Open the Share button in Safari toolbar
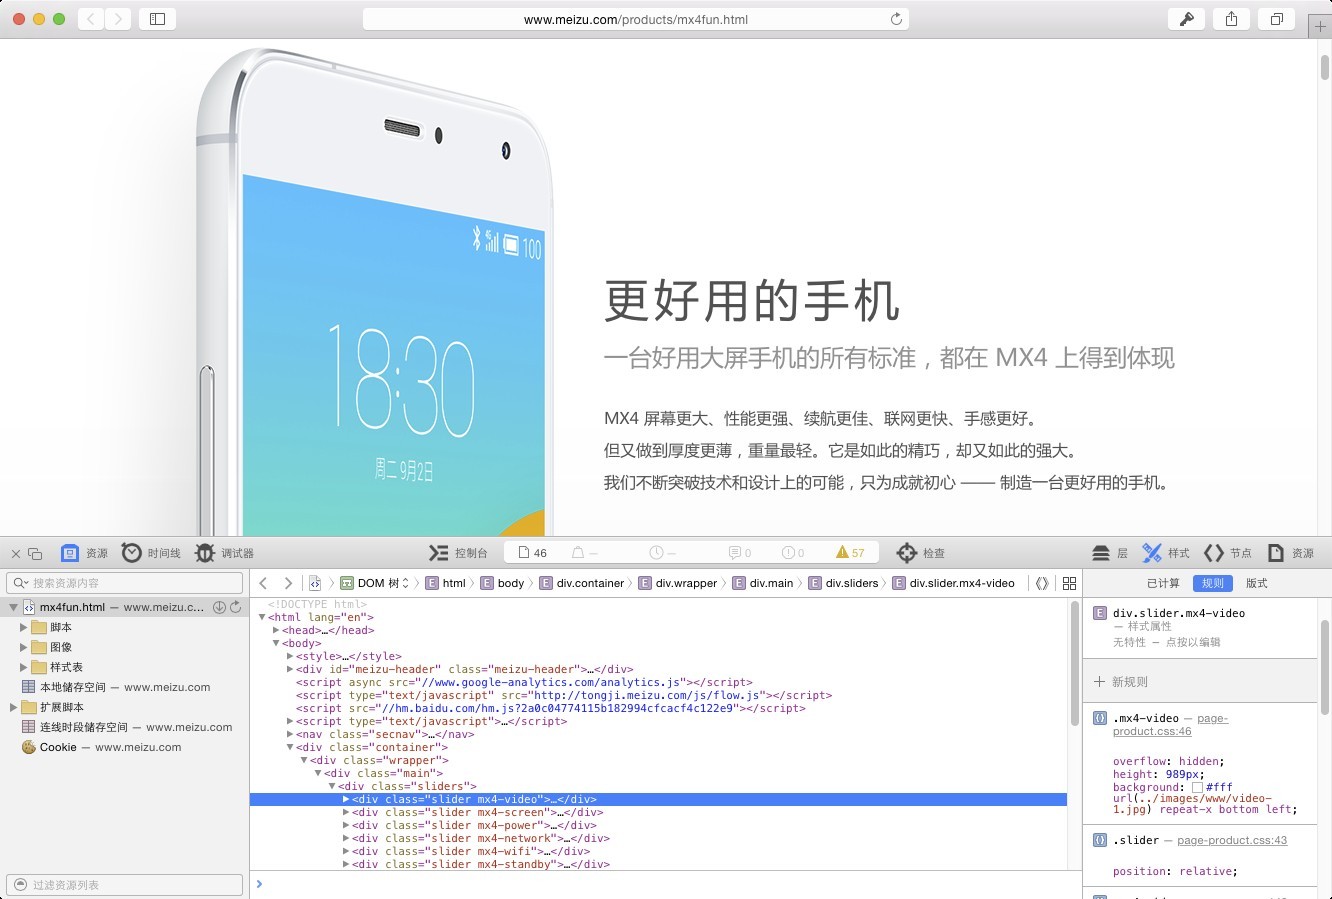Viewport: 1332px width, 899px height. pos(1232,19)
